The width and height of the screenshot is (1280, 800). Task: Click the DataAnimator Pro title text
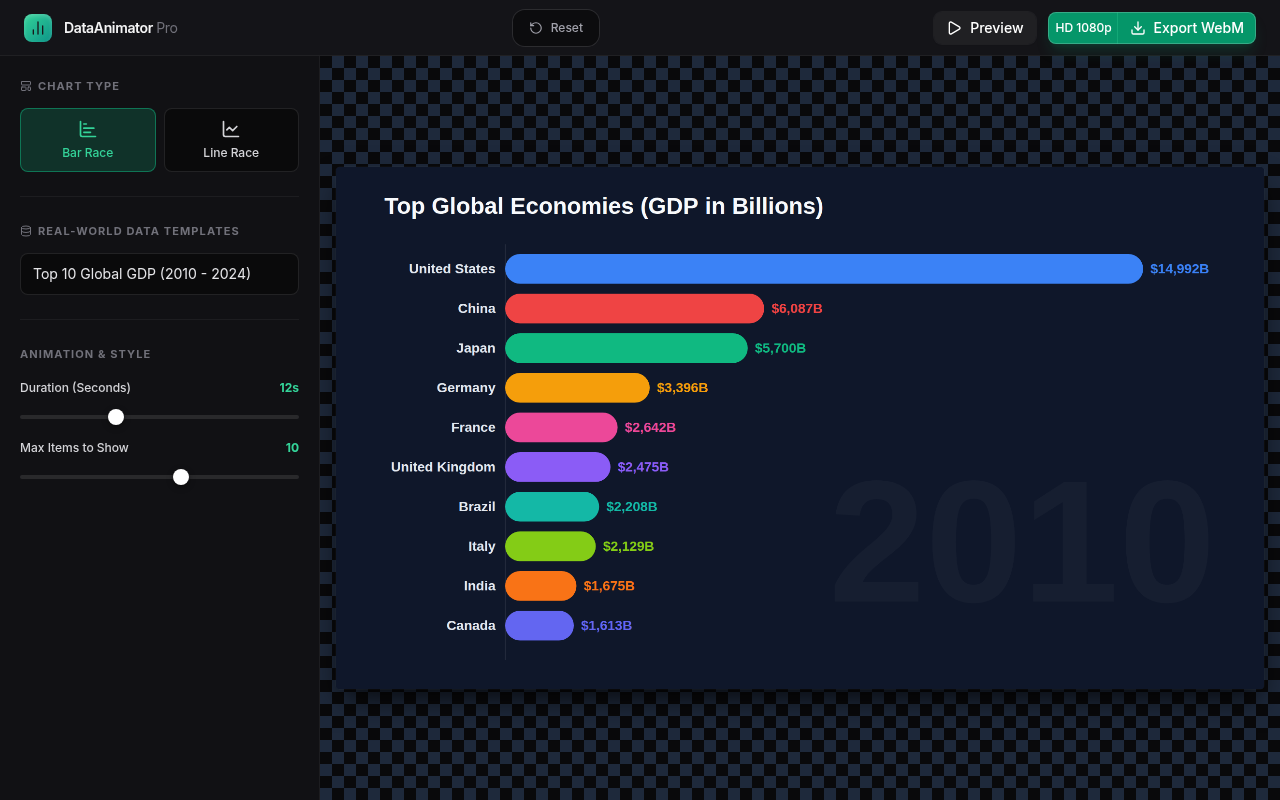point(121,28)
